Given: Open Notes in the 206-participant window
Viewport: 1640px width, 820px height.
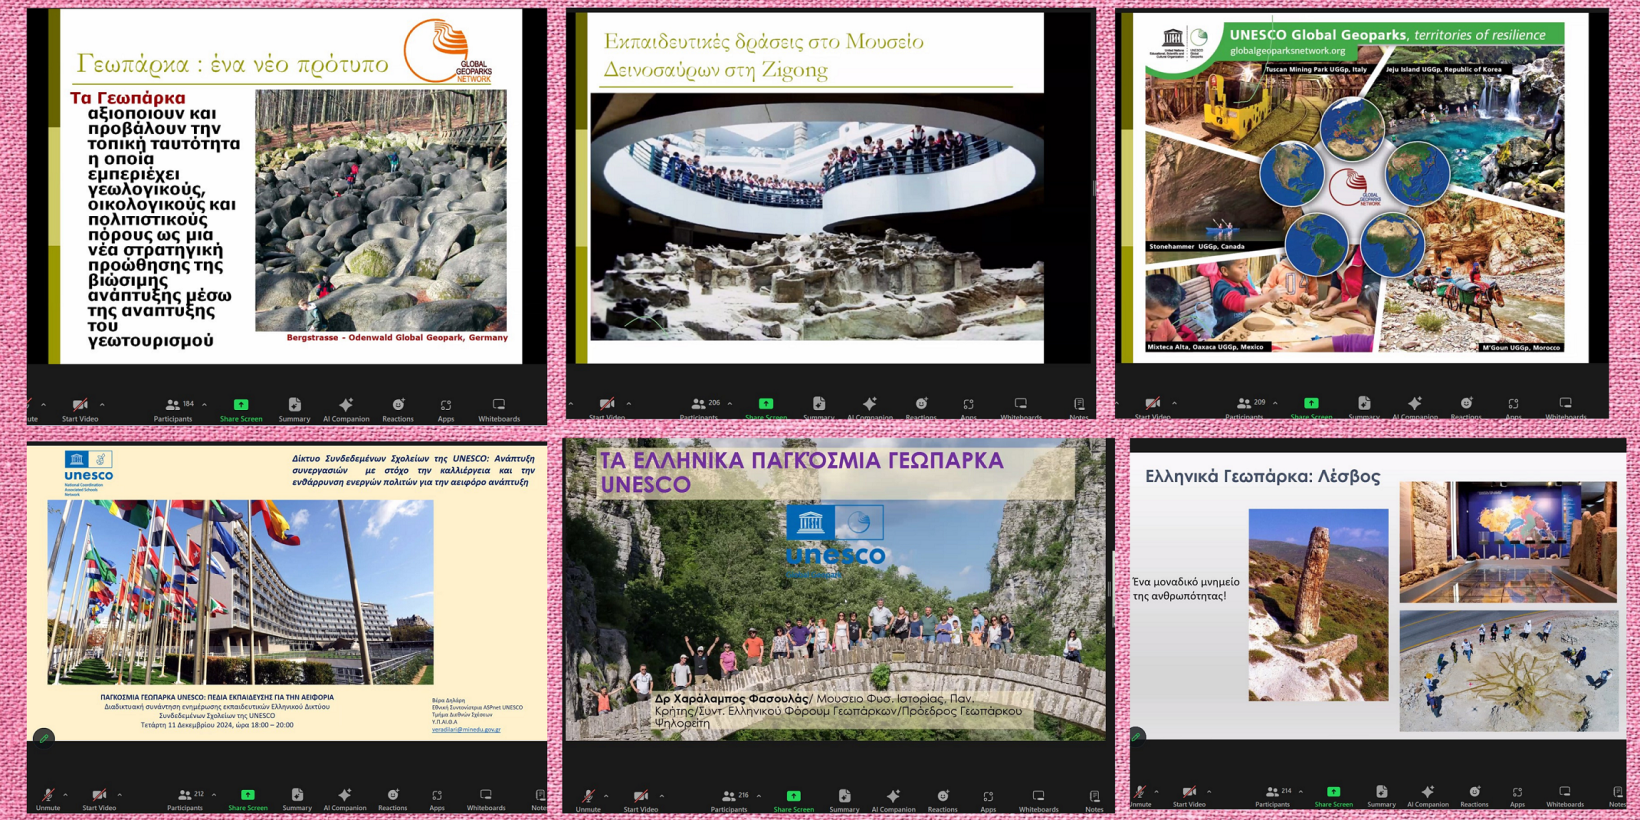Looking at the screenshot, I should coord(1079,408).
